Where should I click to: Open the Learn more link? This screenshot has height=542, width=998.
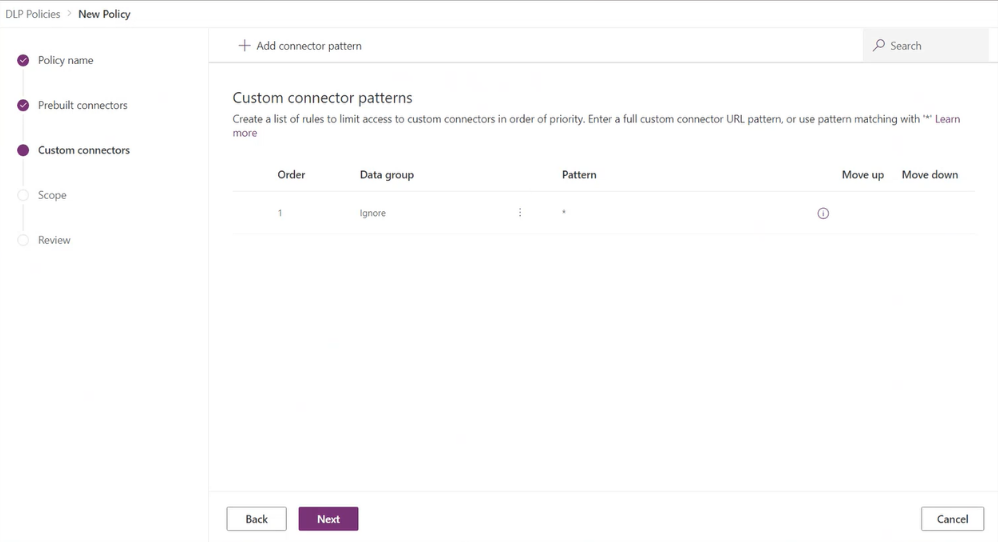947,119
